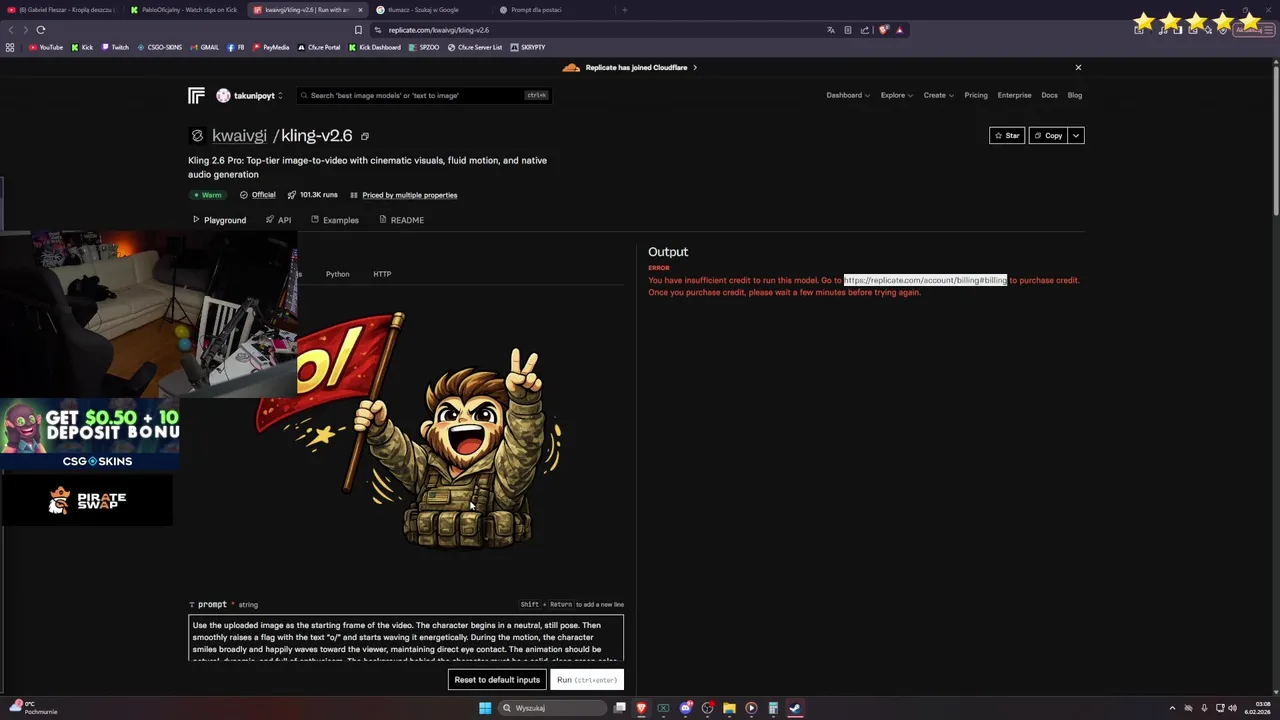Open Brave from the taskbar
The image size is (1280, 720).
click(x=641, y=708)
